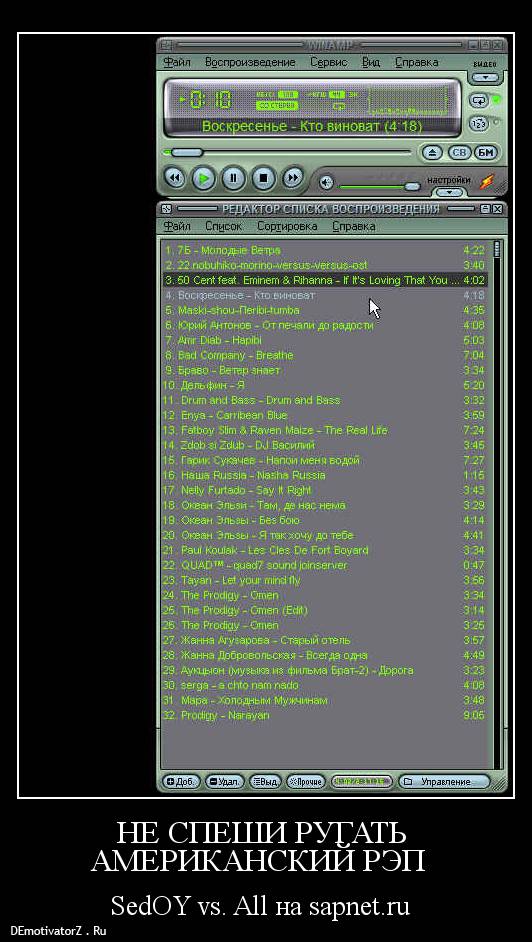Select track 15 Гарик Сукачев
The height and width of the screenshot is (942, 532).
point(325,461)
